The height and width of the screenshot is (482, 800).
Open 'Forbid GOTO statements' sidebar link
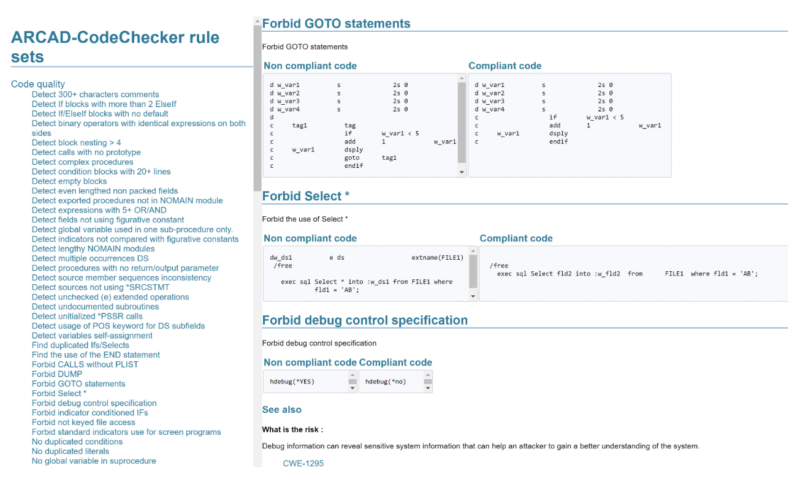[78, 384]
